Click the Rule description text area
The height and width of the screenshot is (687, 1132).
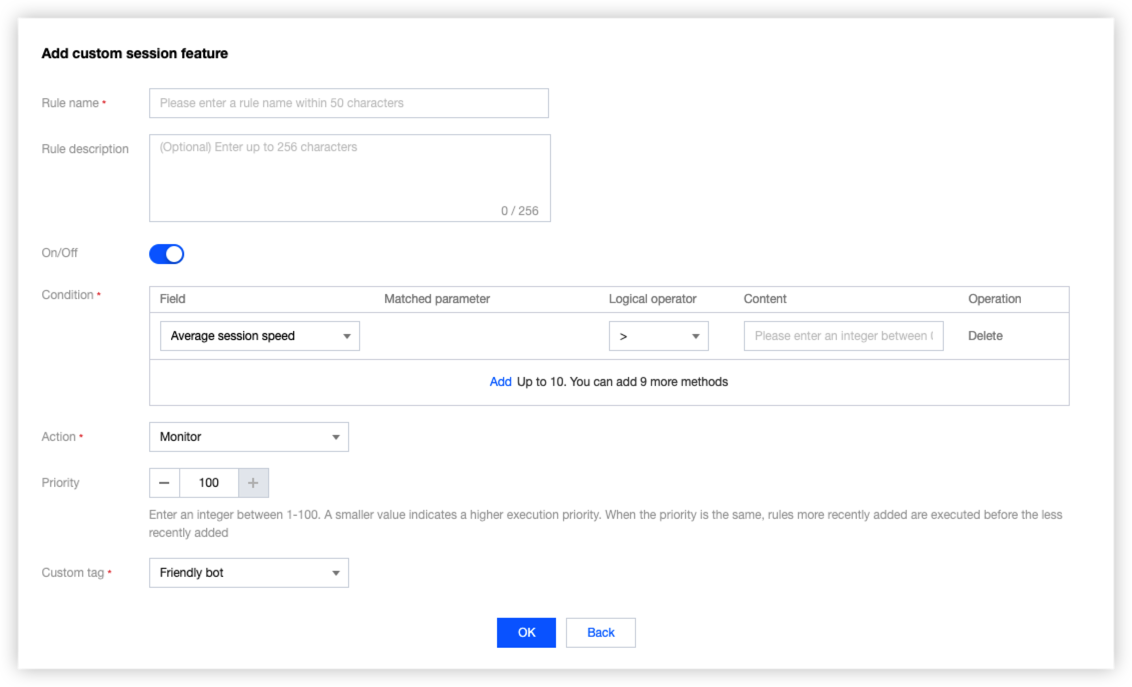point(349,177)
